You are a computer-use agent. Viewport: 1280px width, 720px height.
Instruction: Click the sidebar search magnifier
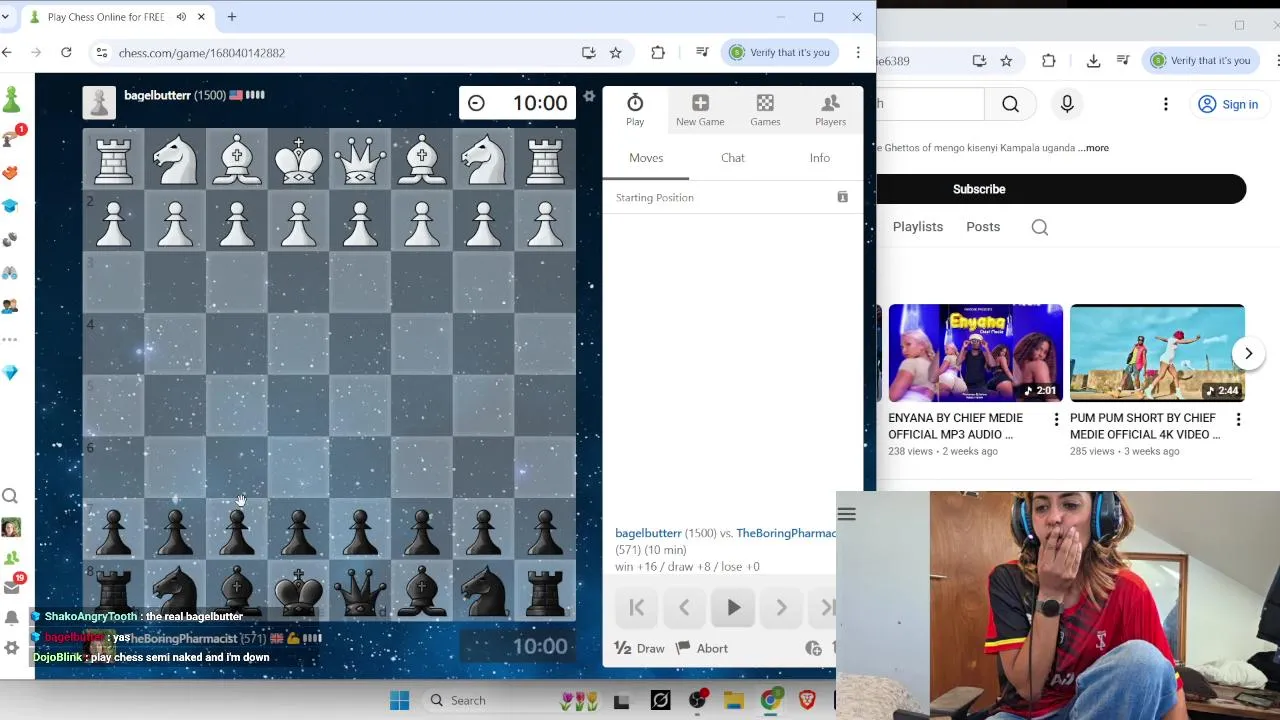coord(10,496)
